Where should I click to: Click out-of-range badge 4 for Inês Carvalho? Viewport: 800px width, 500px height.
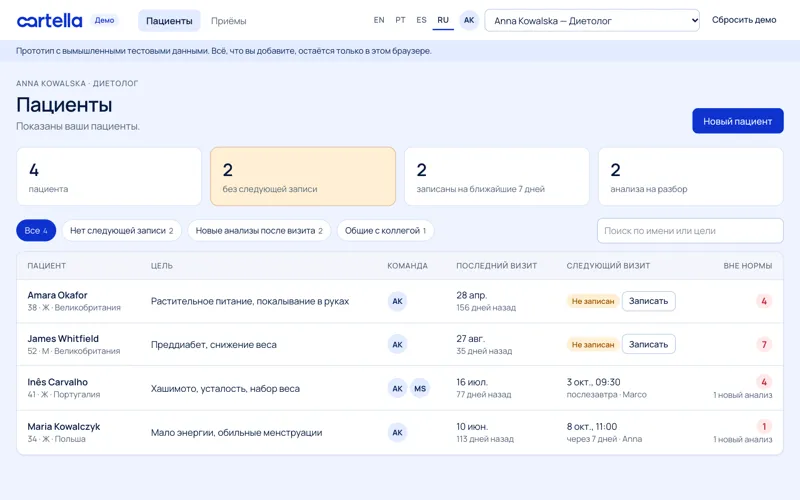coord(764,382)
